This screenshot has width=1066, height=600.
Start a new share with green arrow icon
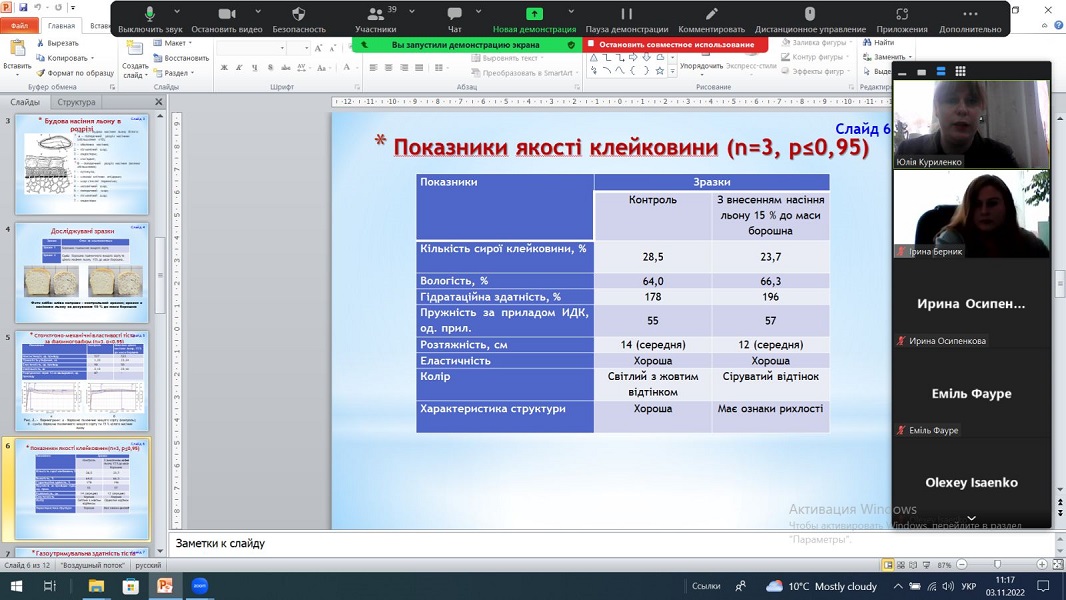point(534,19)
